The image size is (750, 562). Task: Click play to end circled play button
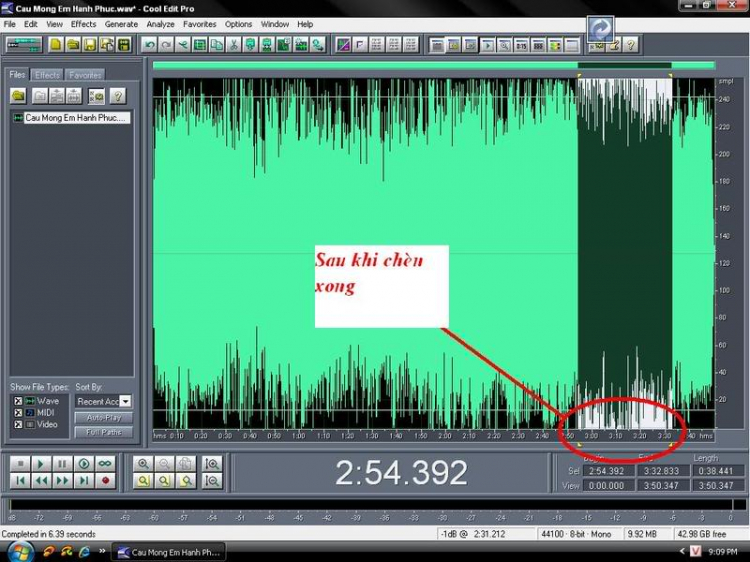coord(84,463)
